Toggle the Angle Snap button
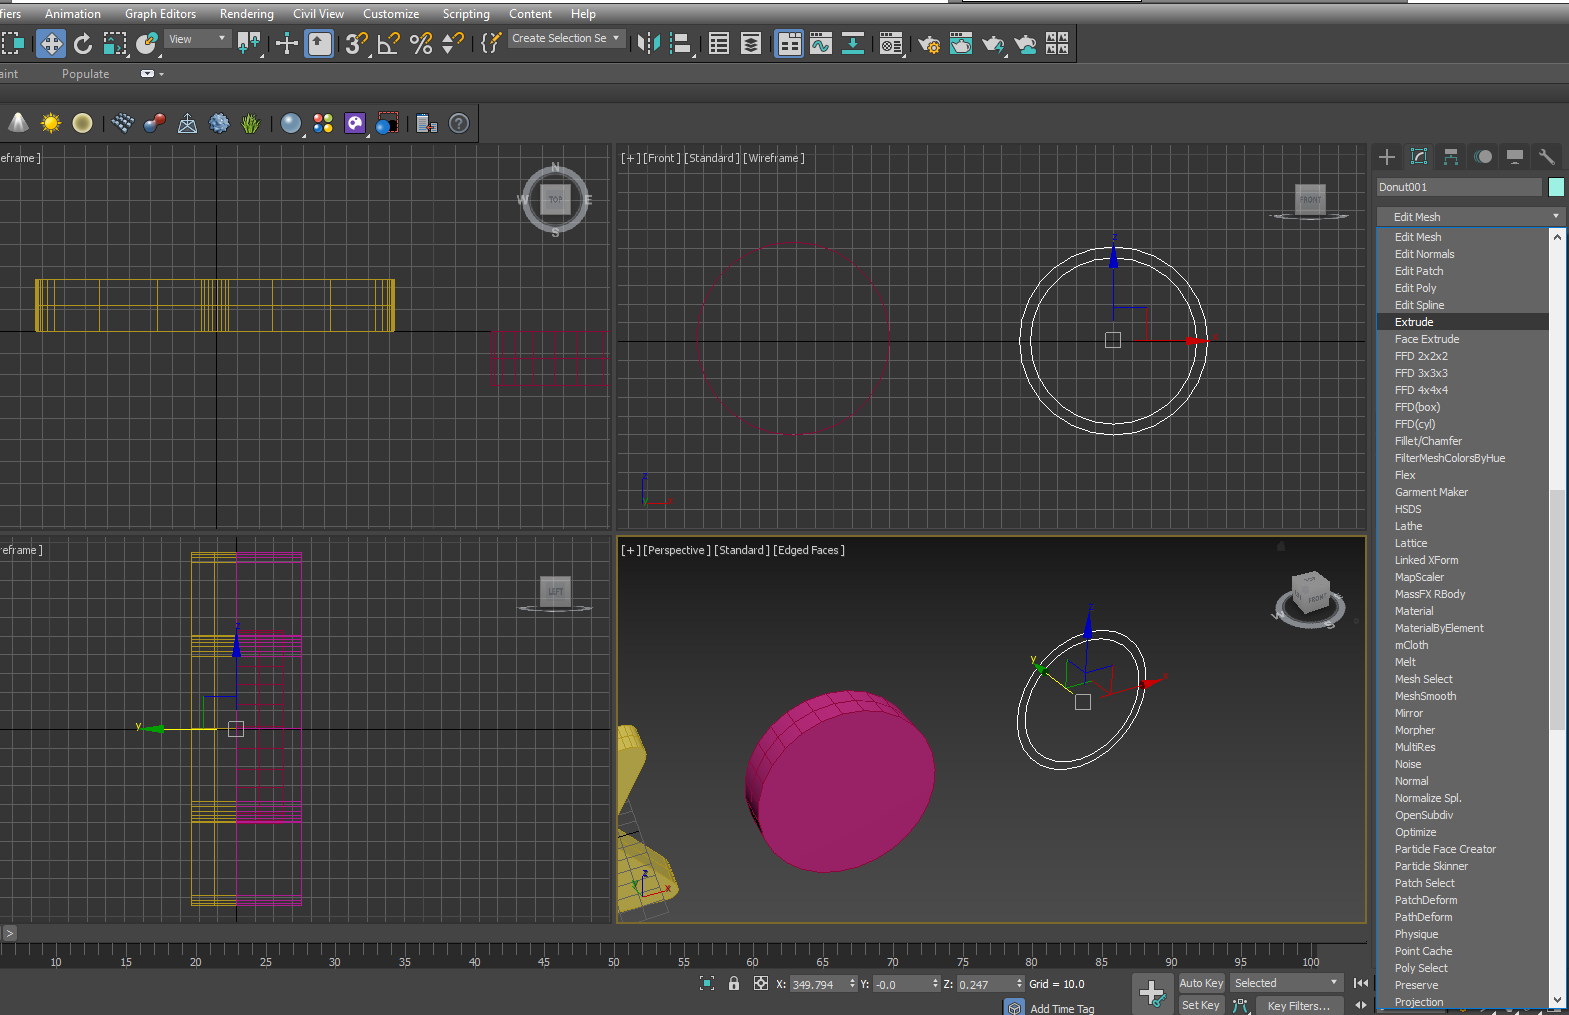 coord(388,43)
